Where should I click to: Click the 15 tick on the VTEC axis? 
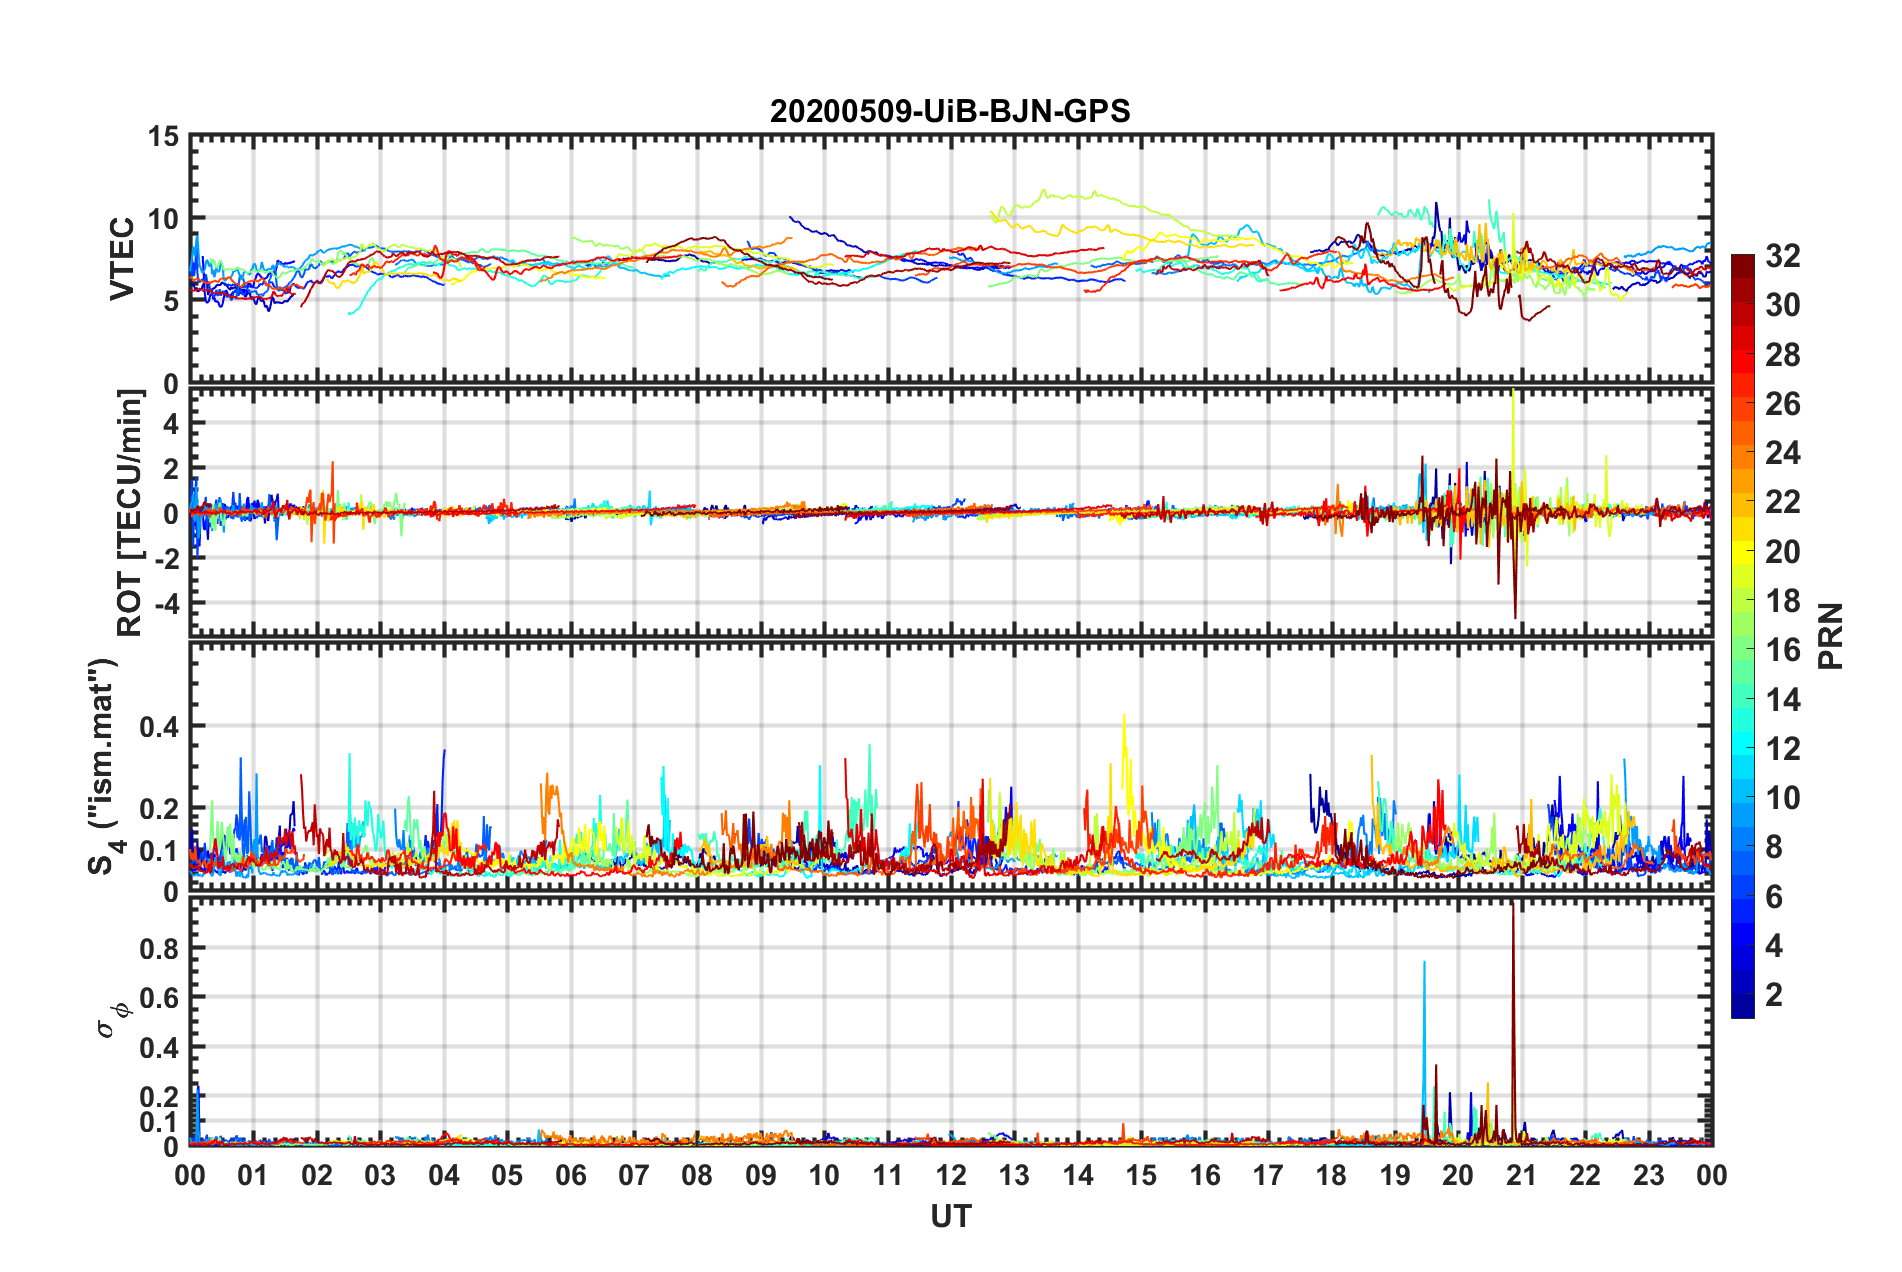[164, 137]
